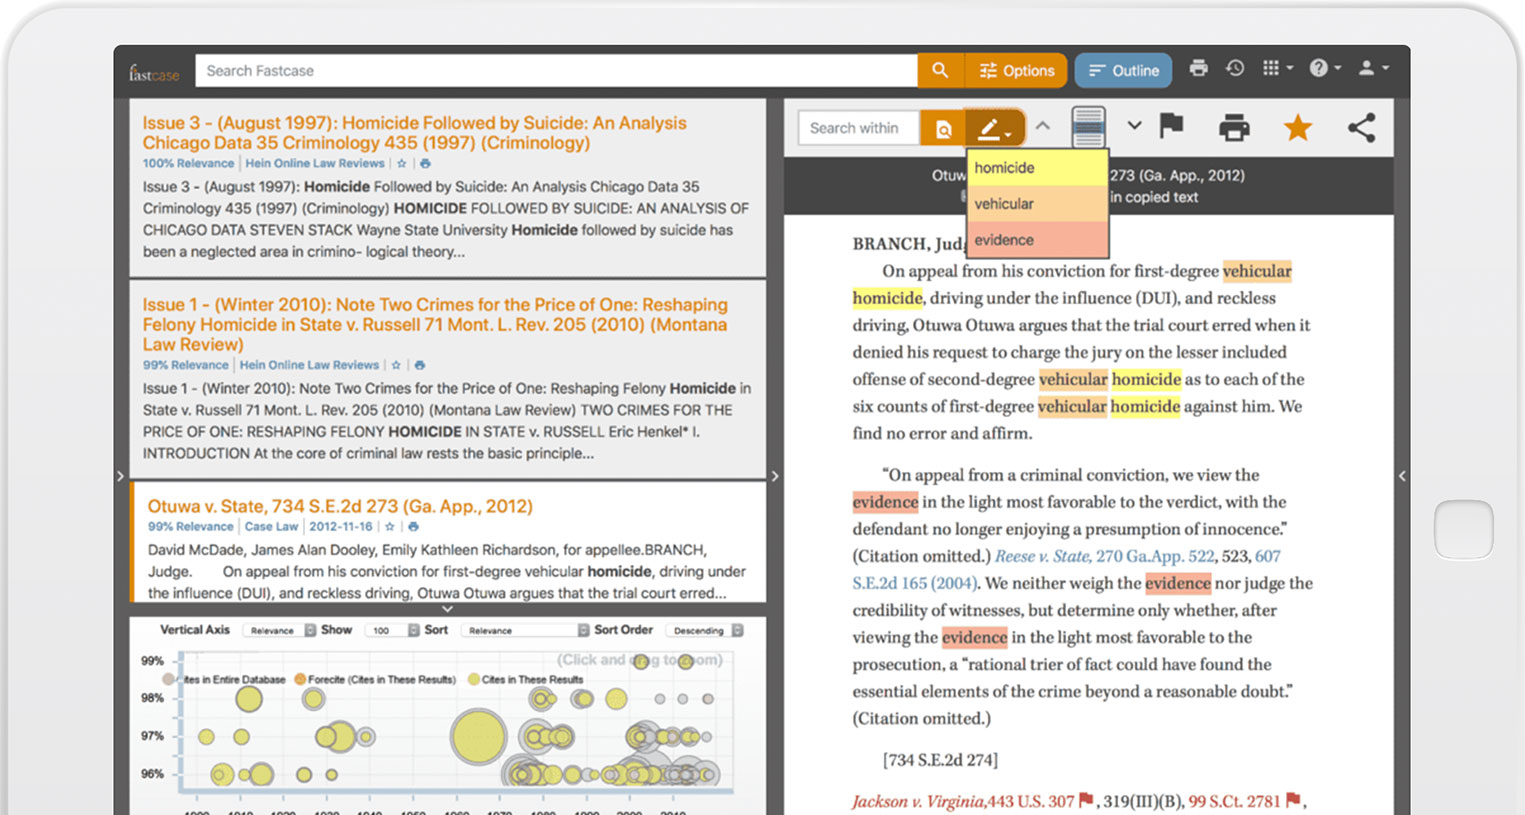Open the 'Otuwa v. State, 734 S.E.2d 273' result
The height and width of the screenshot is (815, 1525).
coord(340,507)
